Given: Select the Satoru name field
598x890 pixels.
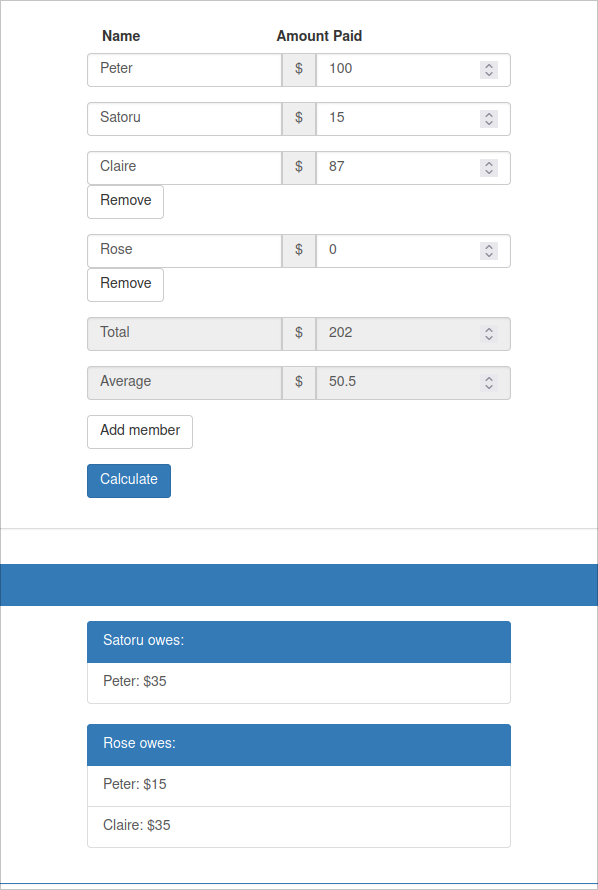Looking at the screenshot, I should (184, 119).
